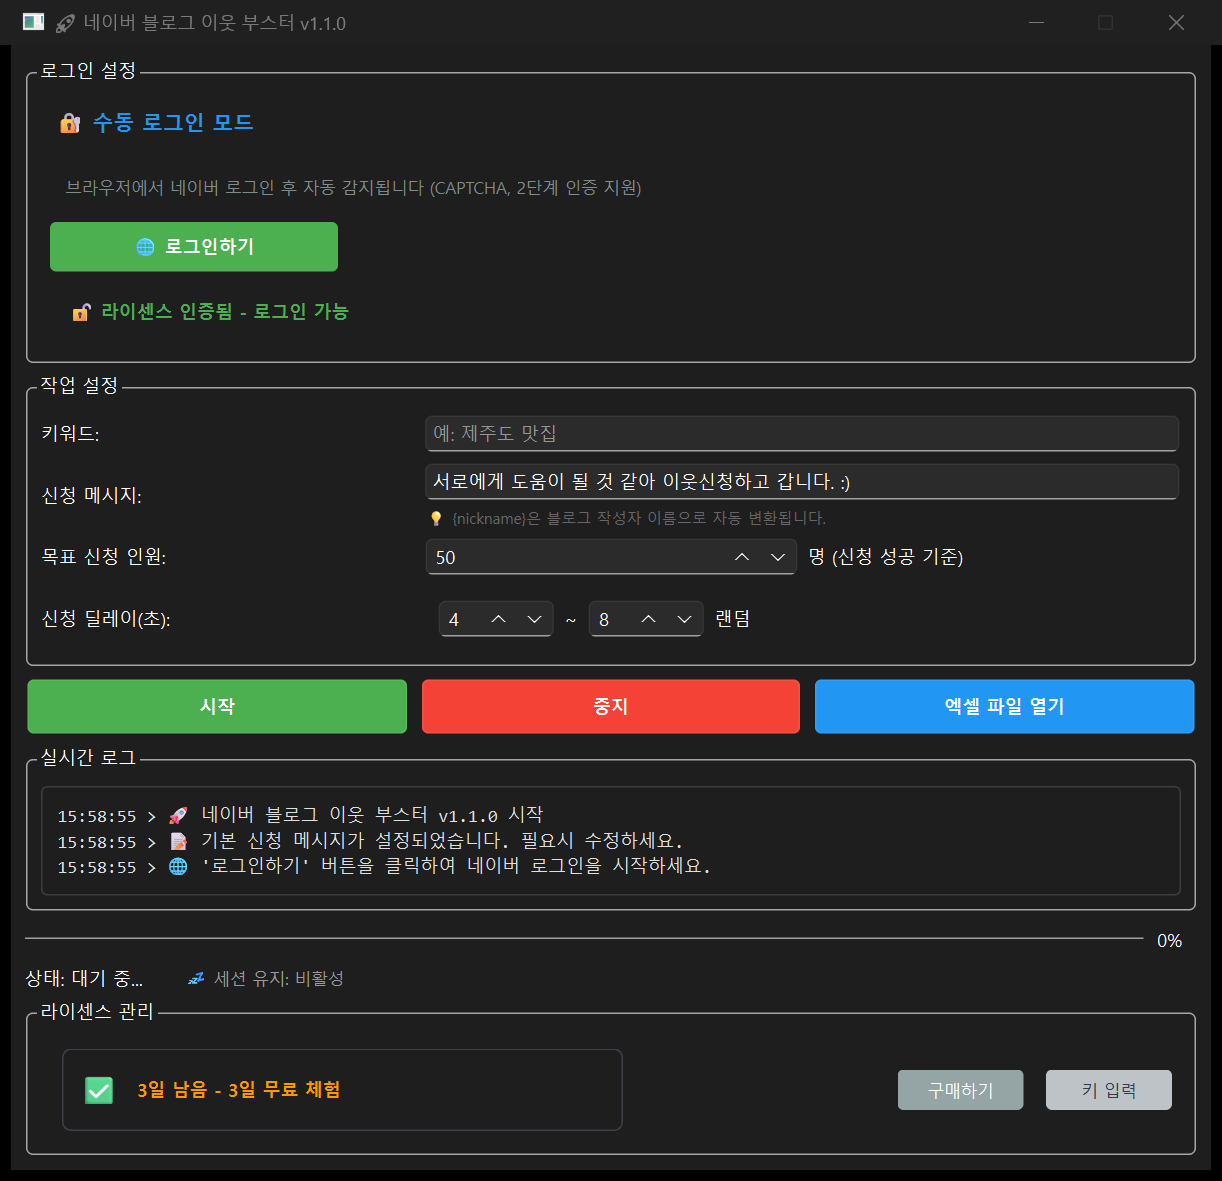Decrease minimum delay value 4
Viewport: 1222px width, 1181px height.
[x=535, y=619]
